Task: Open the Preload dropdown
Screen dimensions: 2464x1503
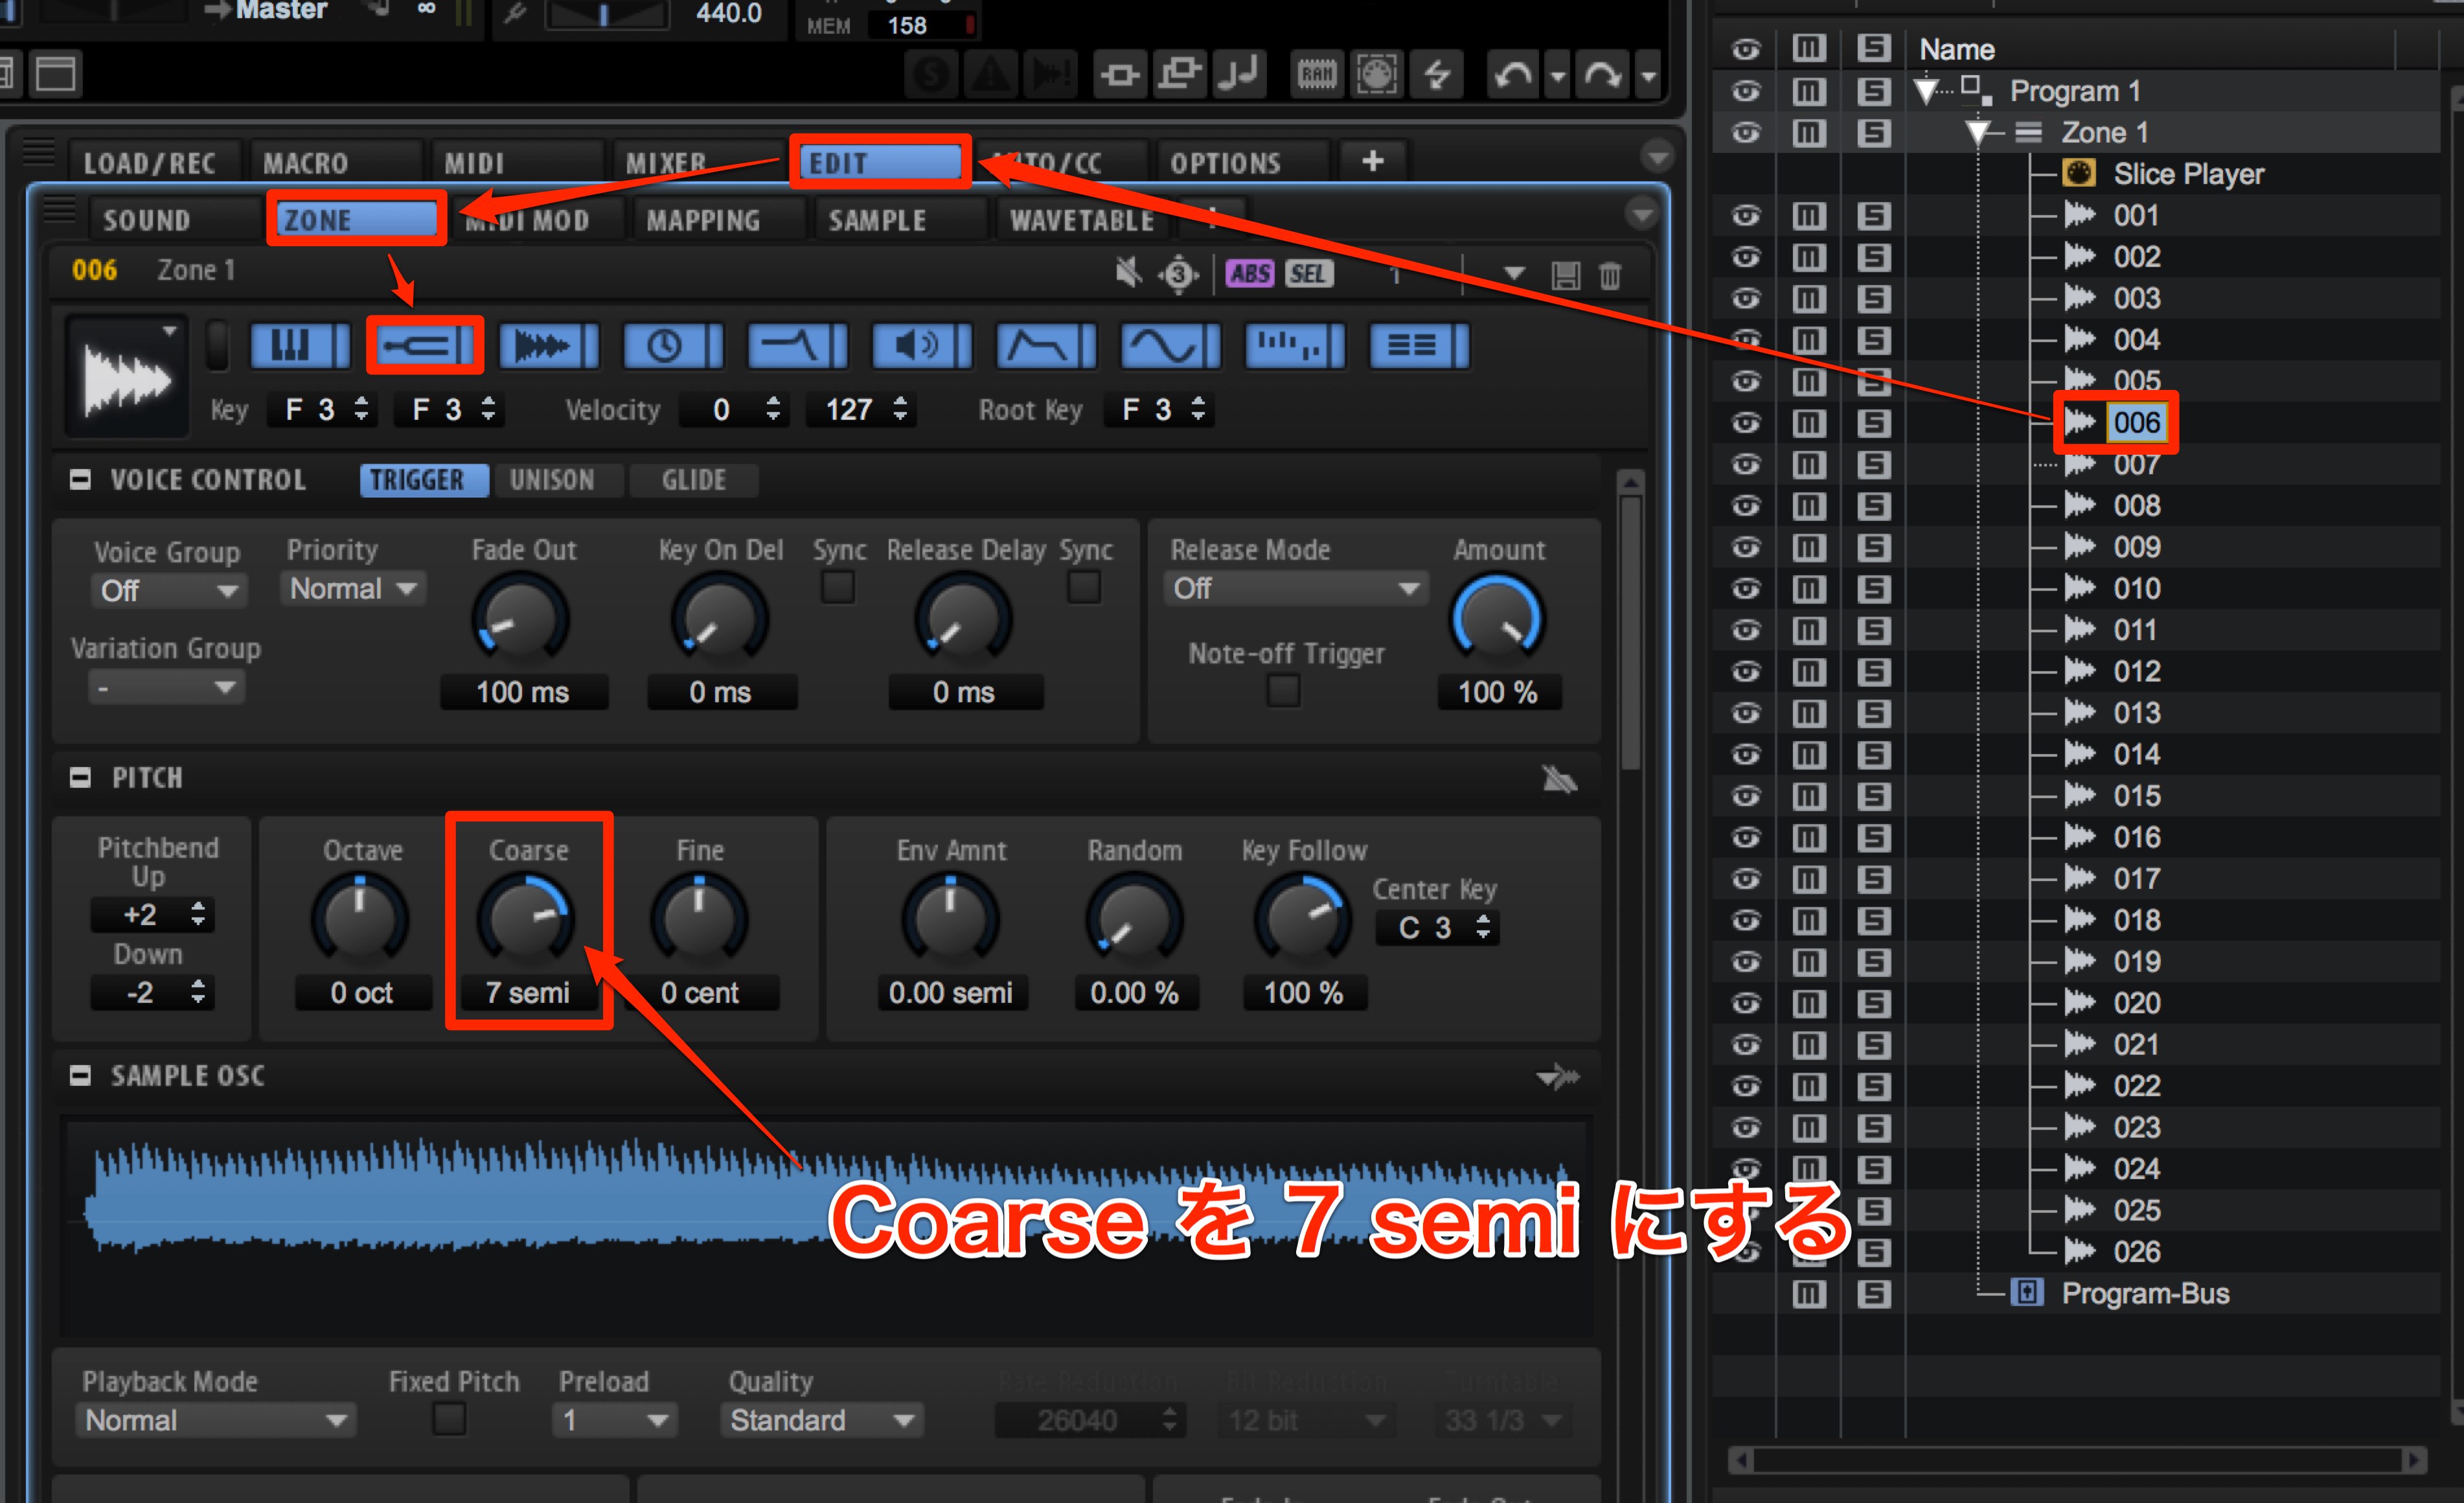Action: tap(615, 1420)
